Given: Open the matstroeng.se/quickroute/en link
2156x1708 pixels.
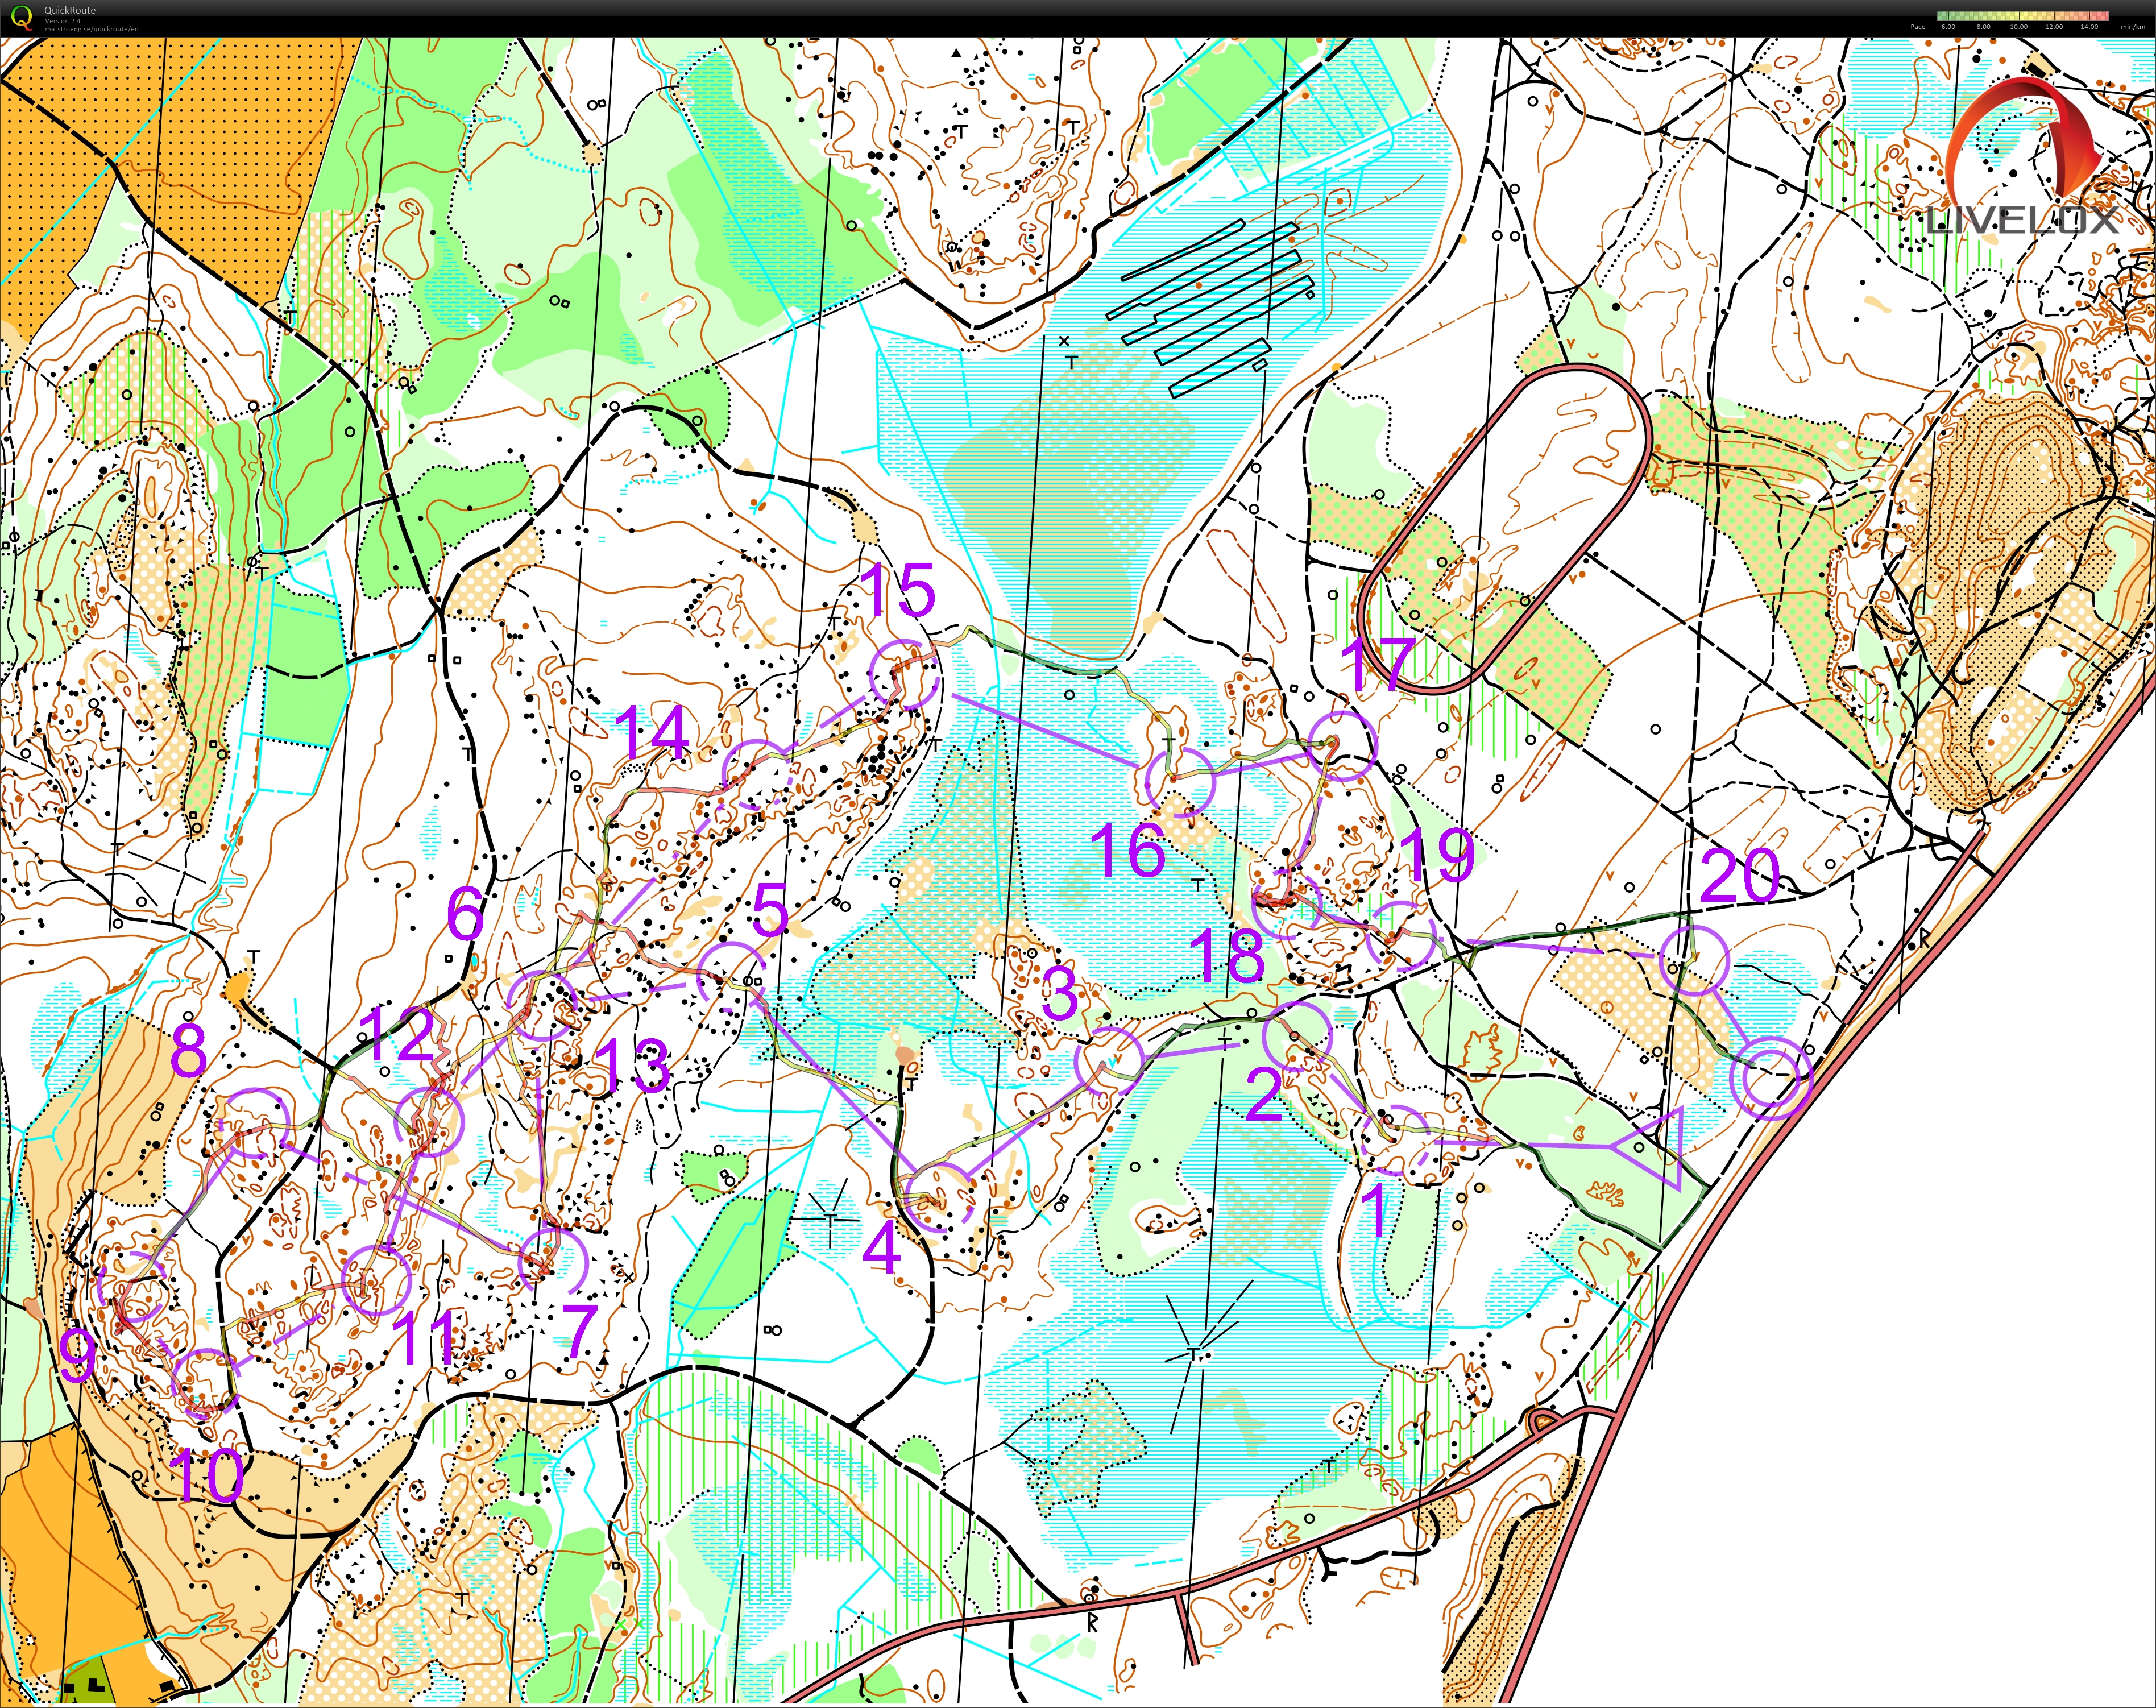Looking at the screenshot, I should [x=92, y=29].
